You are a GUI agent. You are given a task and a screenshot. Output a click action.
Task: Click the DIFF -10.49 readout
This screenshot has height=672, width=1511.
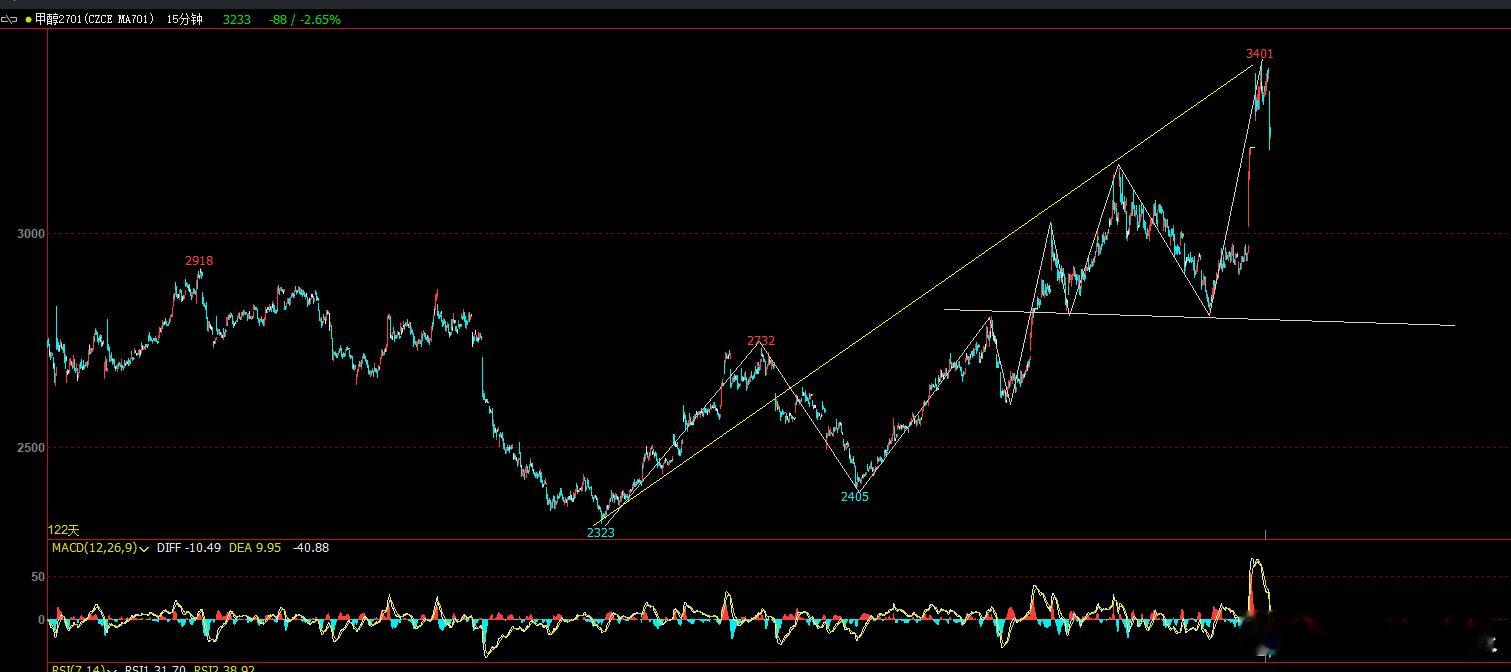(x=187, y=548)
